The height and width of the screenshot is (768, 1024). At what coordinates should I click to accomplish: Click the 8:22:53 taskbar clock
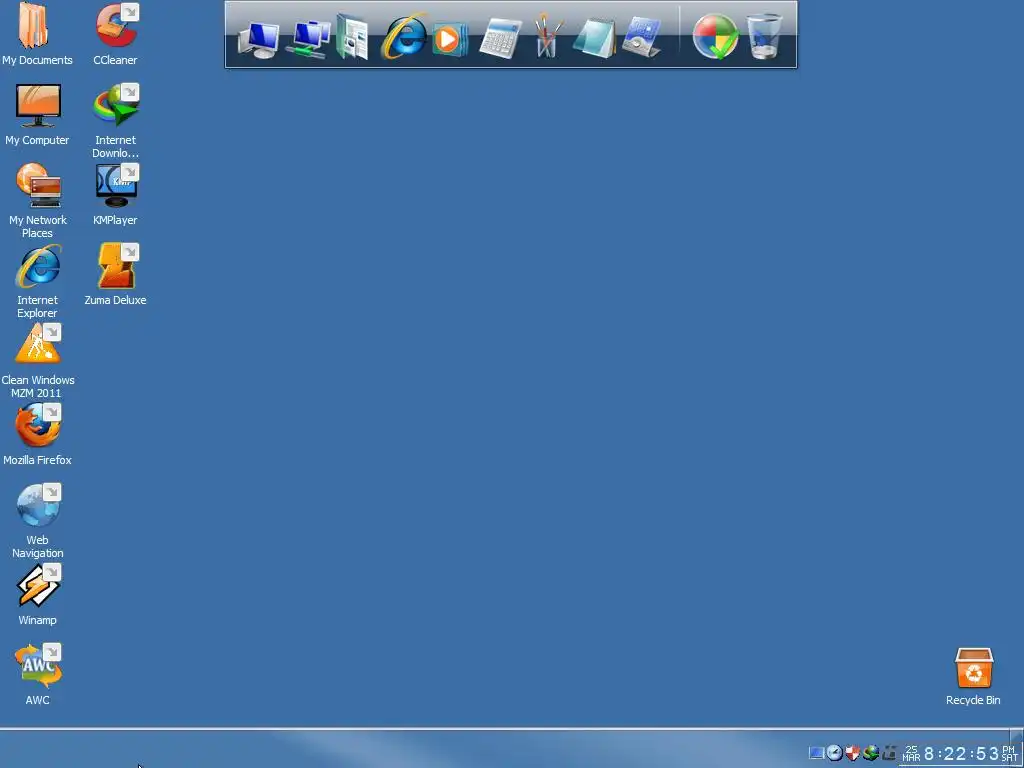[961, 754]
